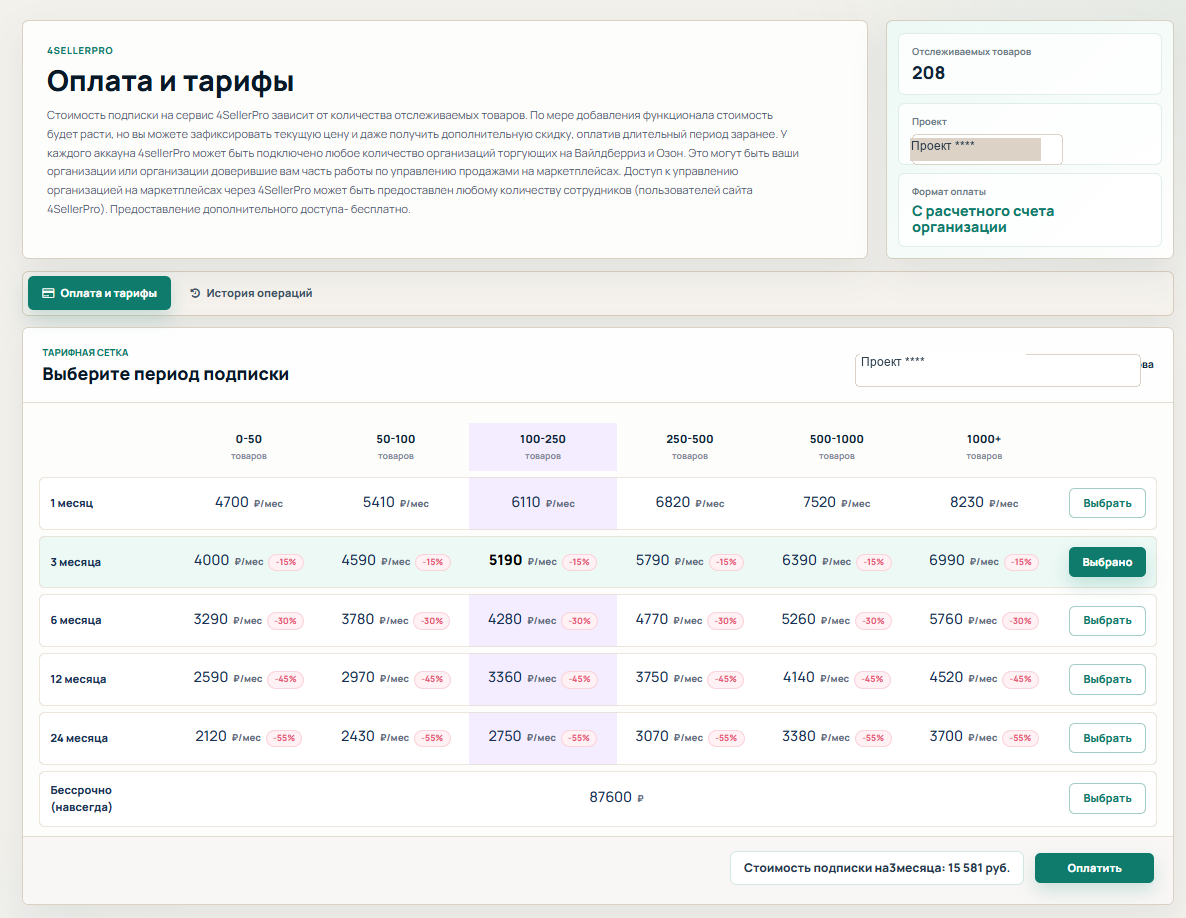Screen dimensions: 1186x918
Task: Click the 7520 ₽/мес price cell
Action: coord(837,503)
